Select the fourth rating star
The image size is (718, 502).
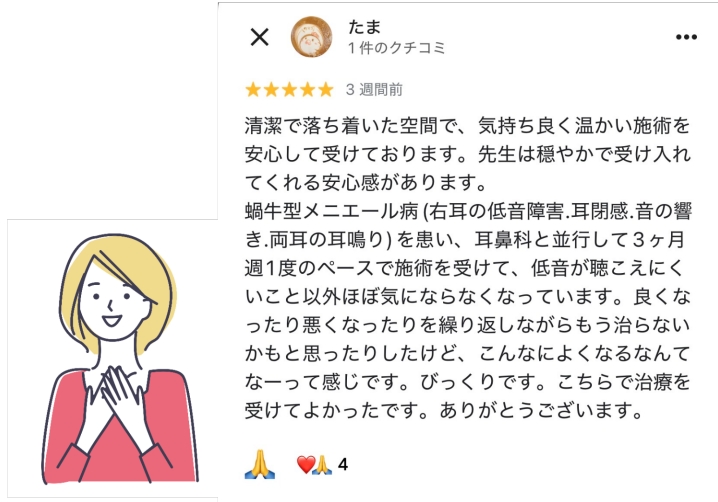coord(307,89)
